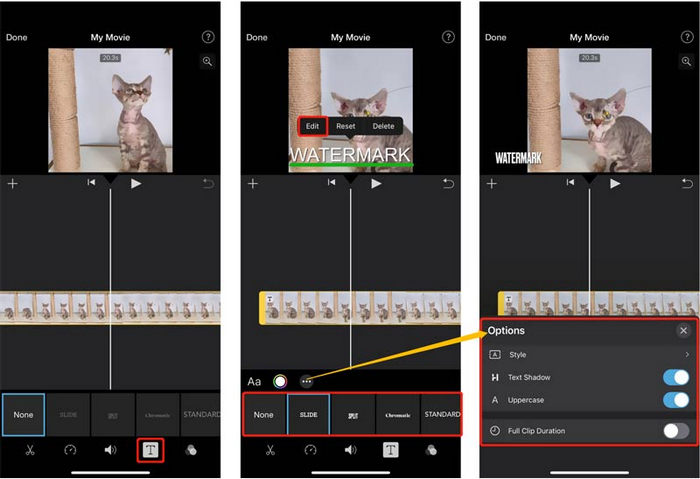700x479 pixels.
Task: Add media with plus in left screen
Action: 12,183
